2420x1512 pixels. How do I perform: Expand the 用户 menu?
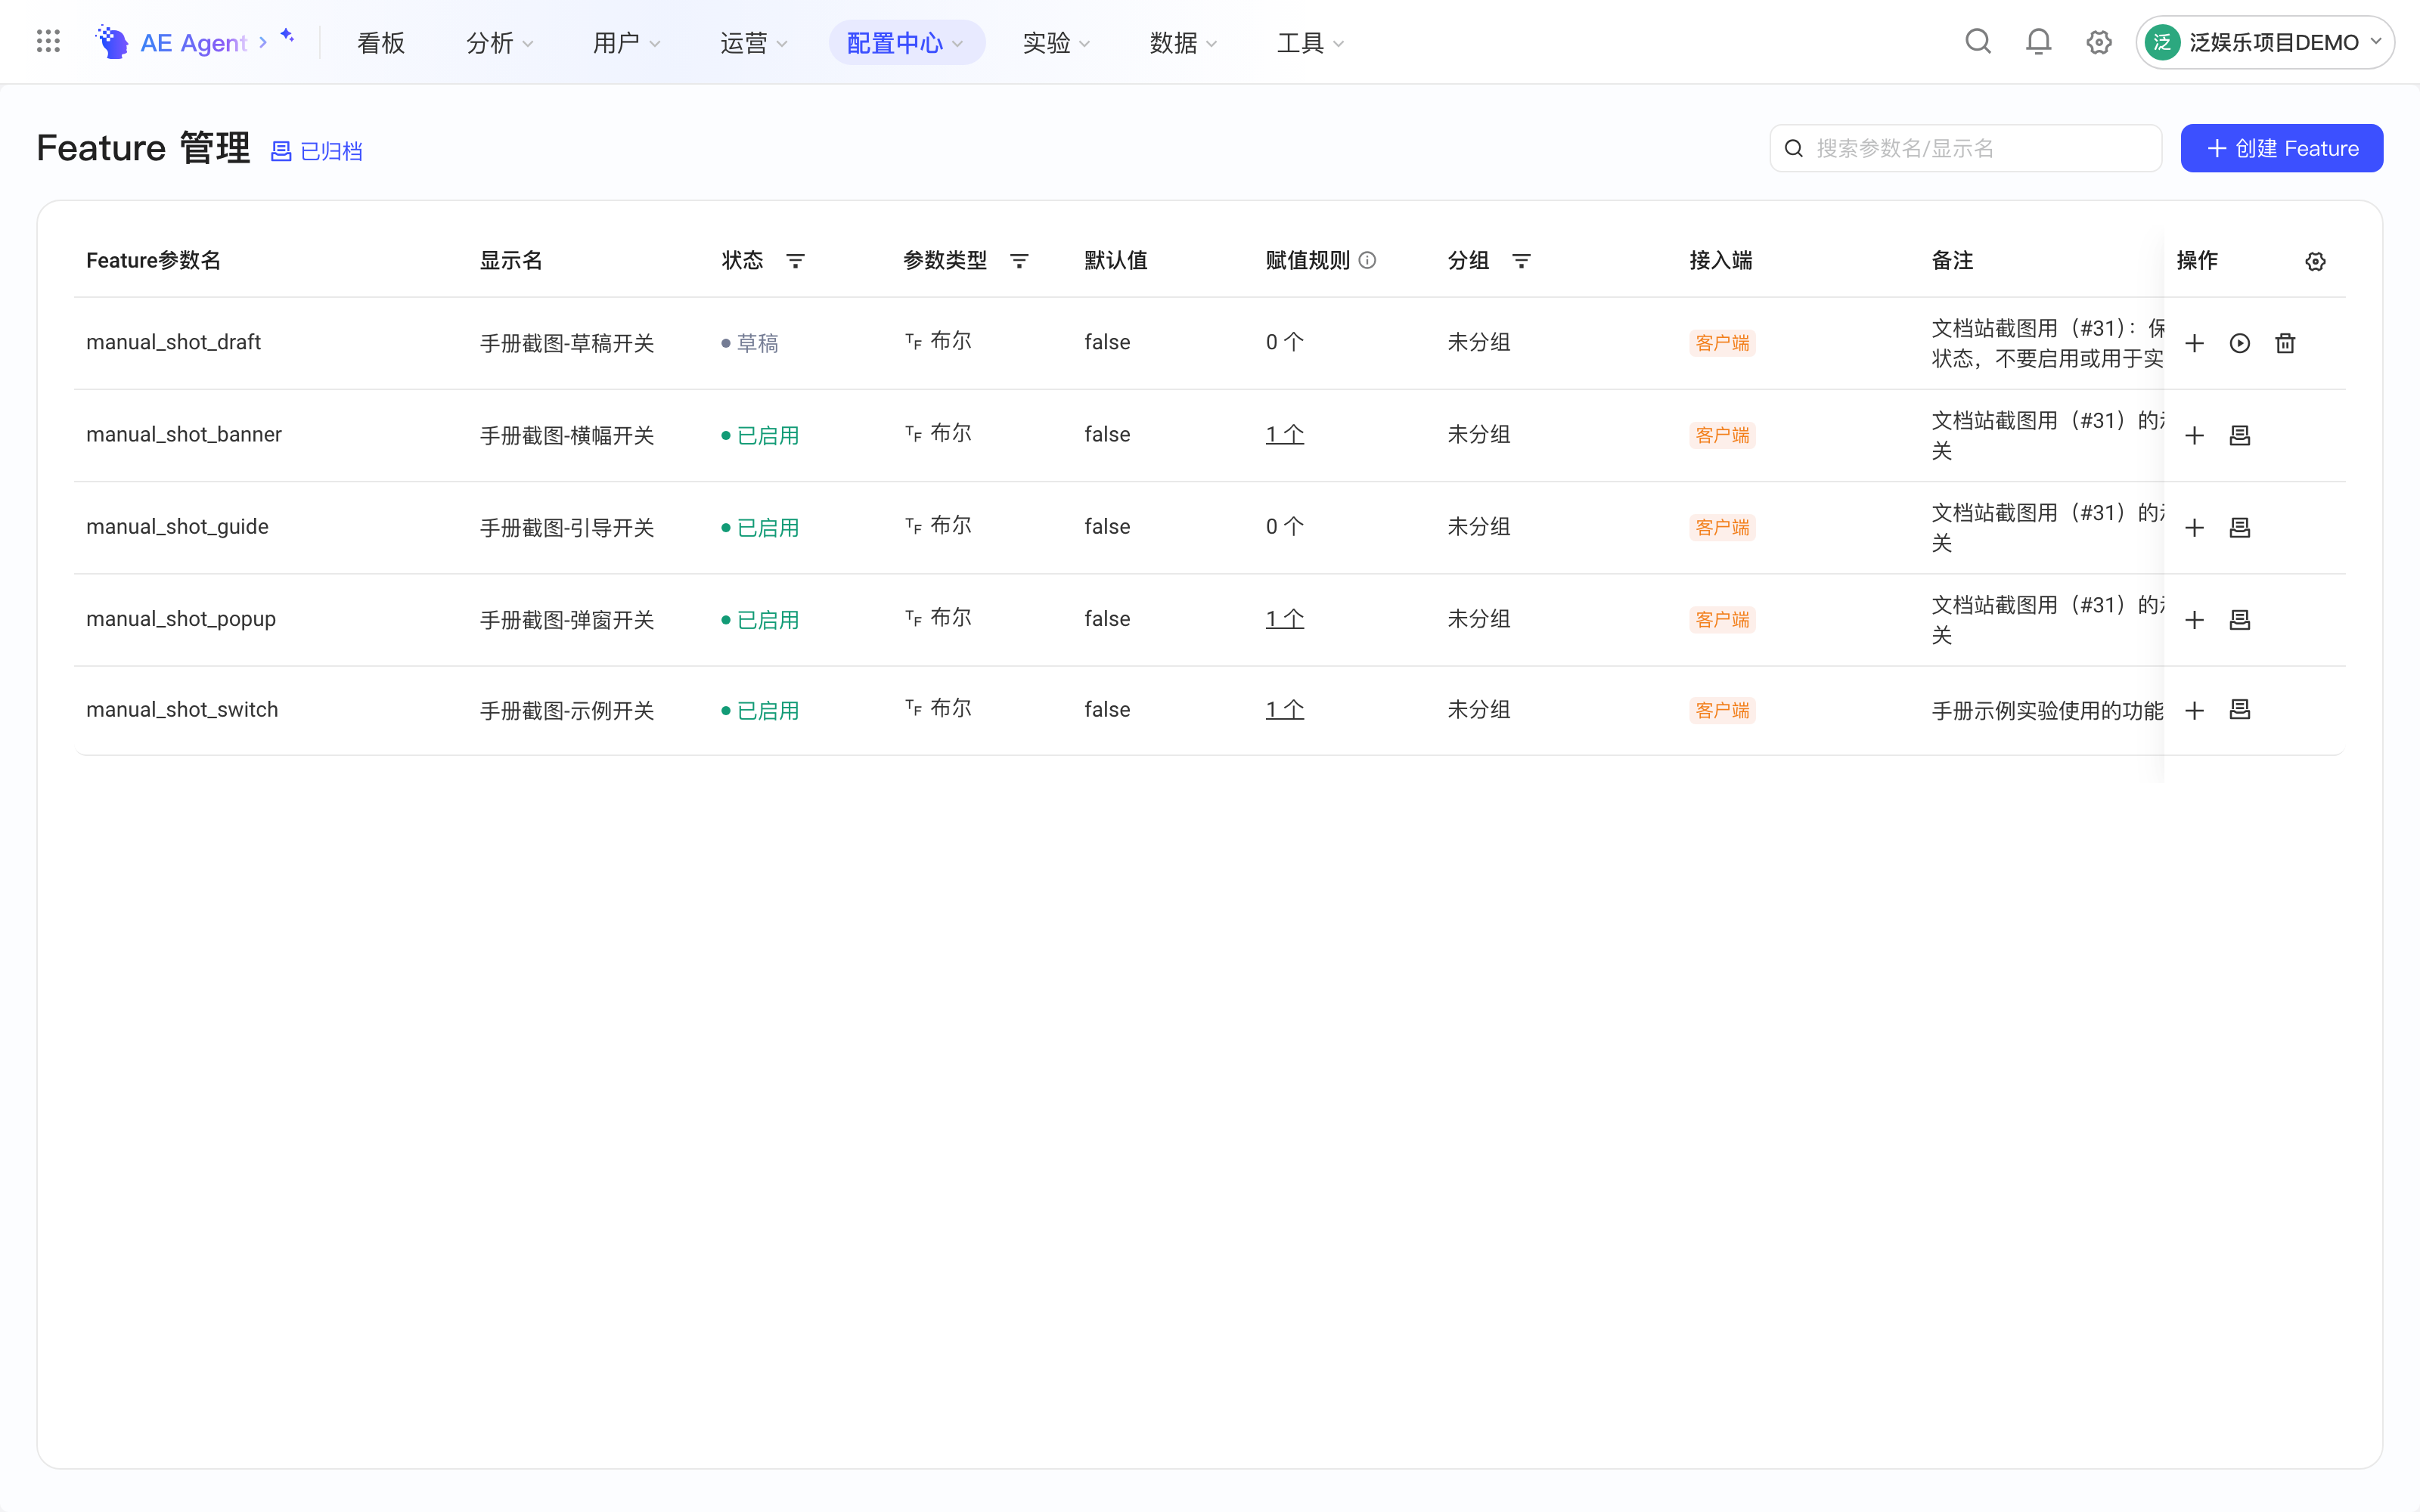click(x=626, y=43)
